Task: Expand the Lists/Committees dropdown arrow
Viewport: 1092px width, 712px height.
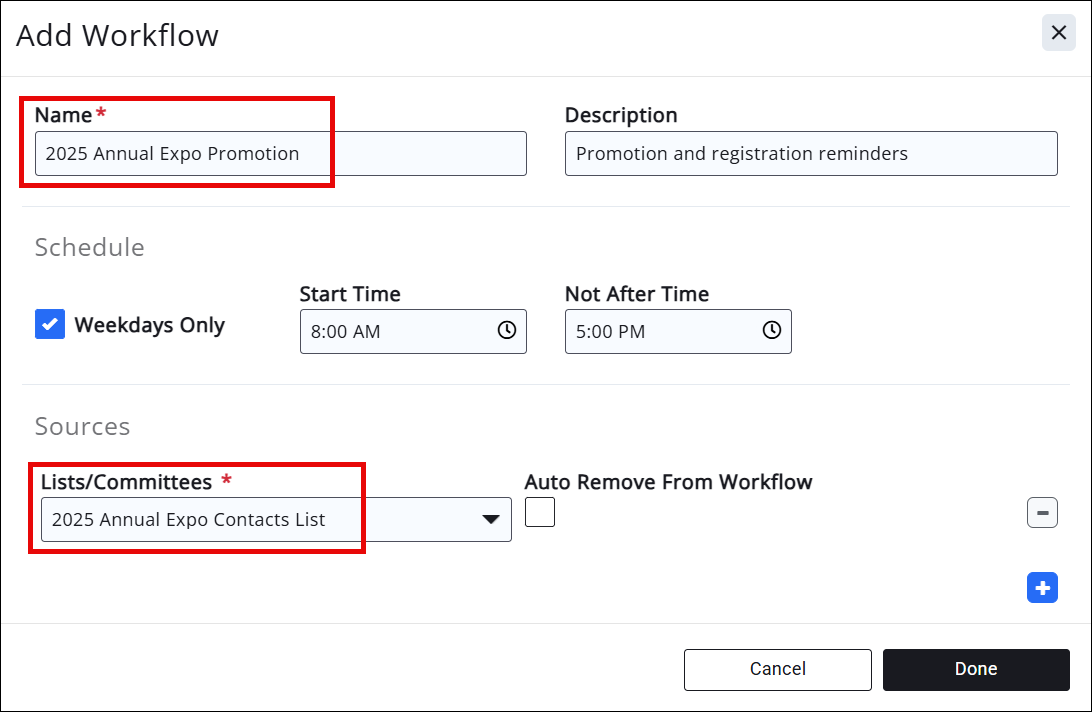Action: pyautogui.click(x=490, y=519)
